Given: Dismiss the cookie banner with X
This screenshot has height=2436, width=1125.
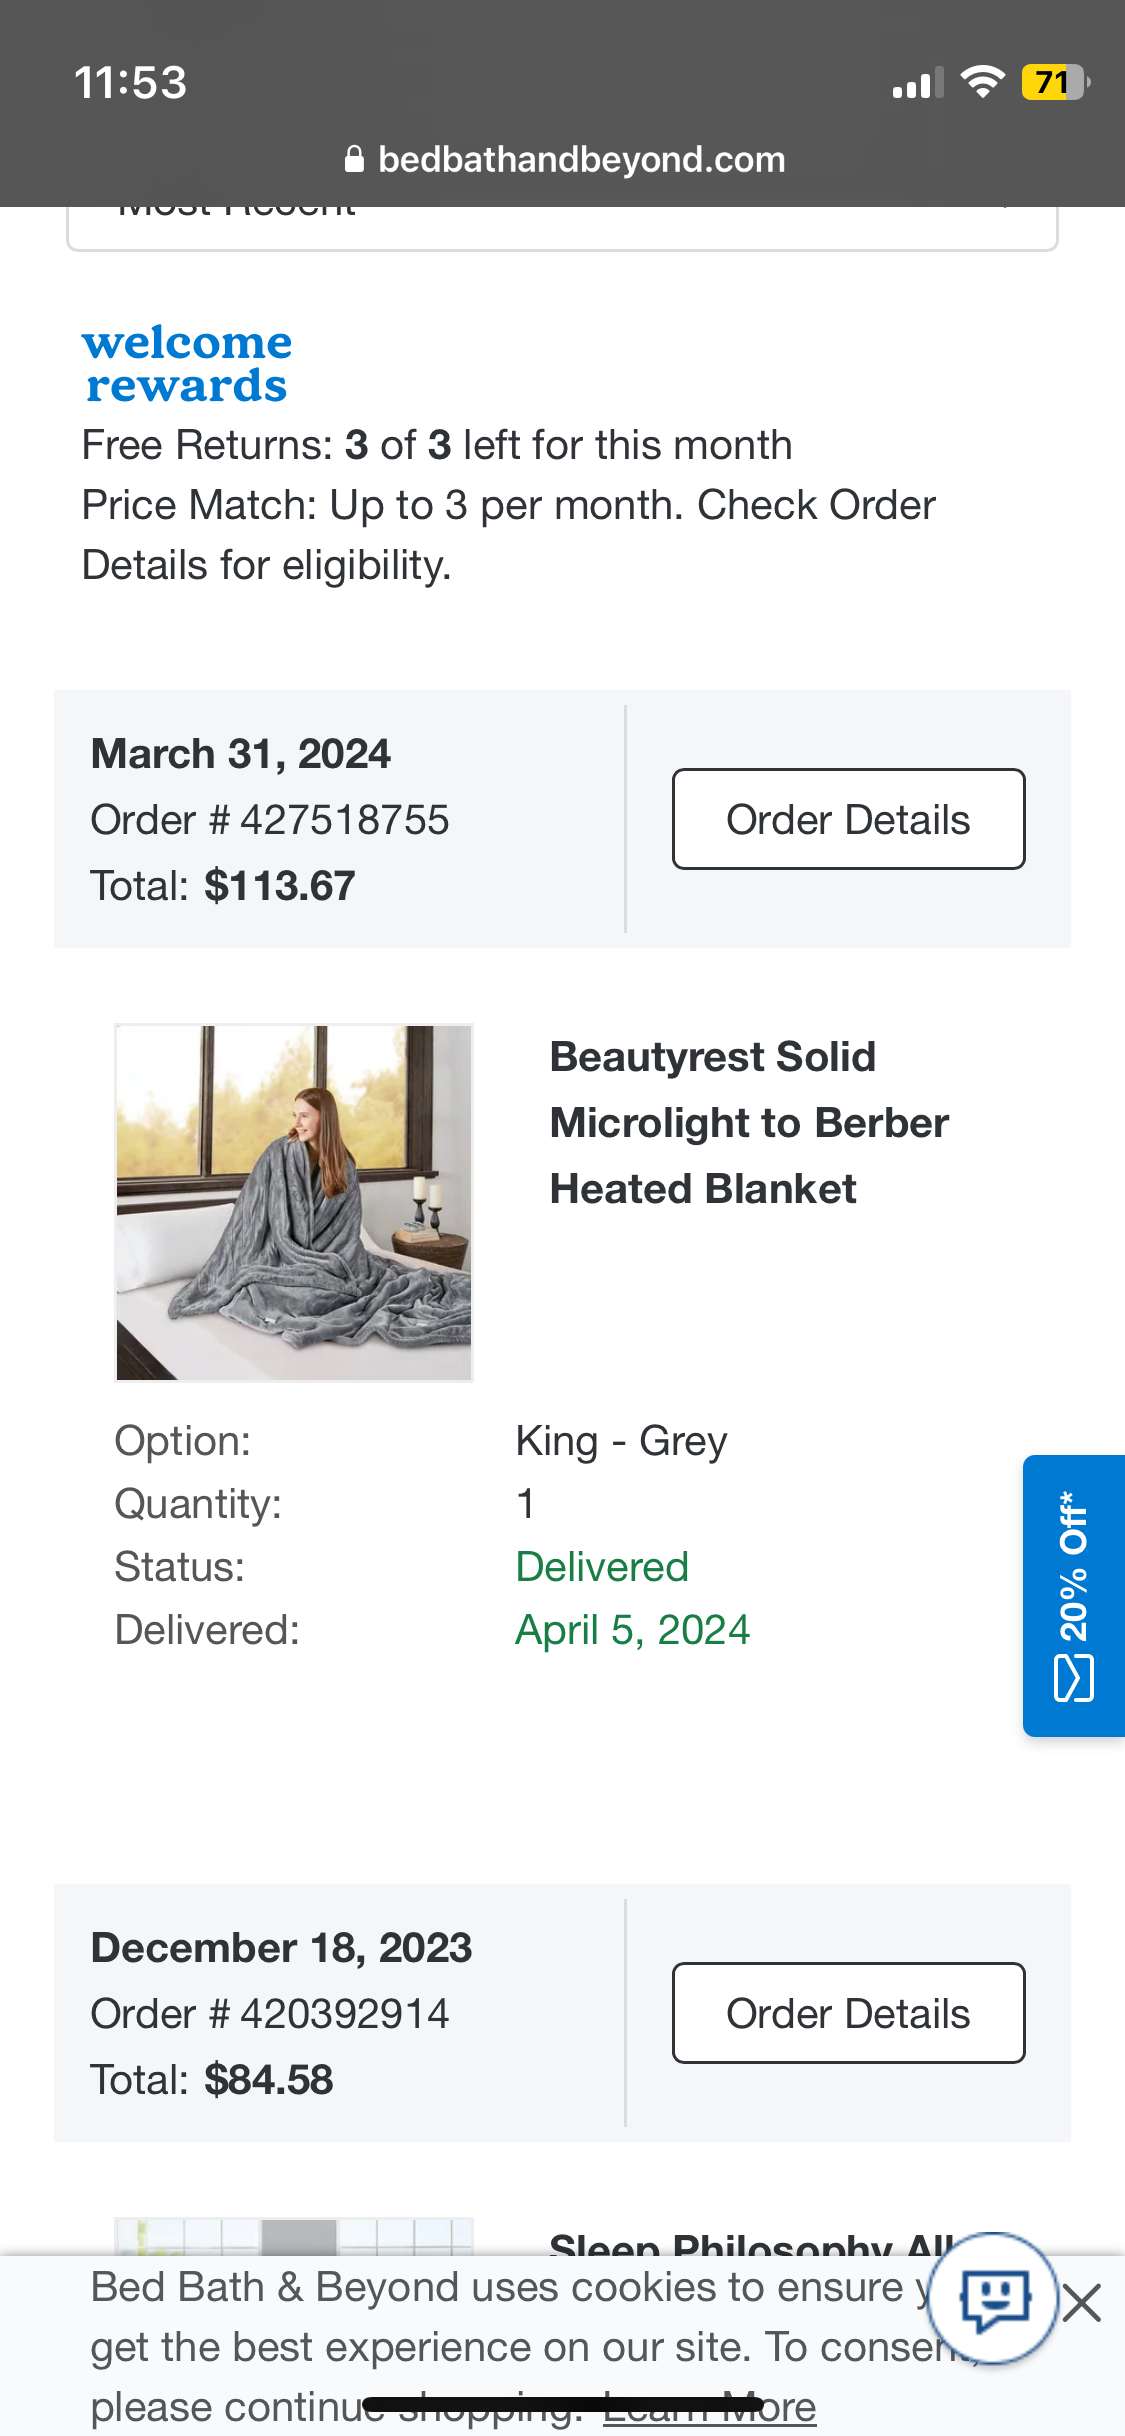Looking at the screenshot, I should point(1082,2303).
